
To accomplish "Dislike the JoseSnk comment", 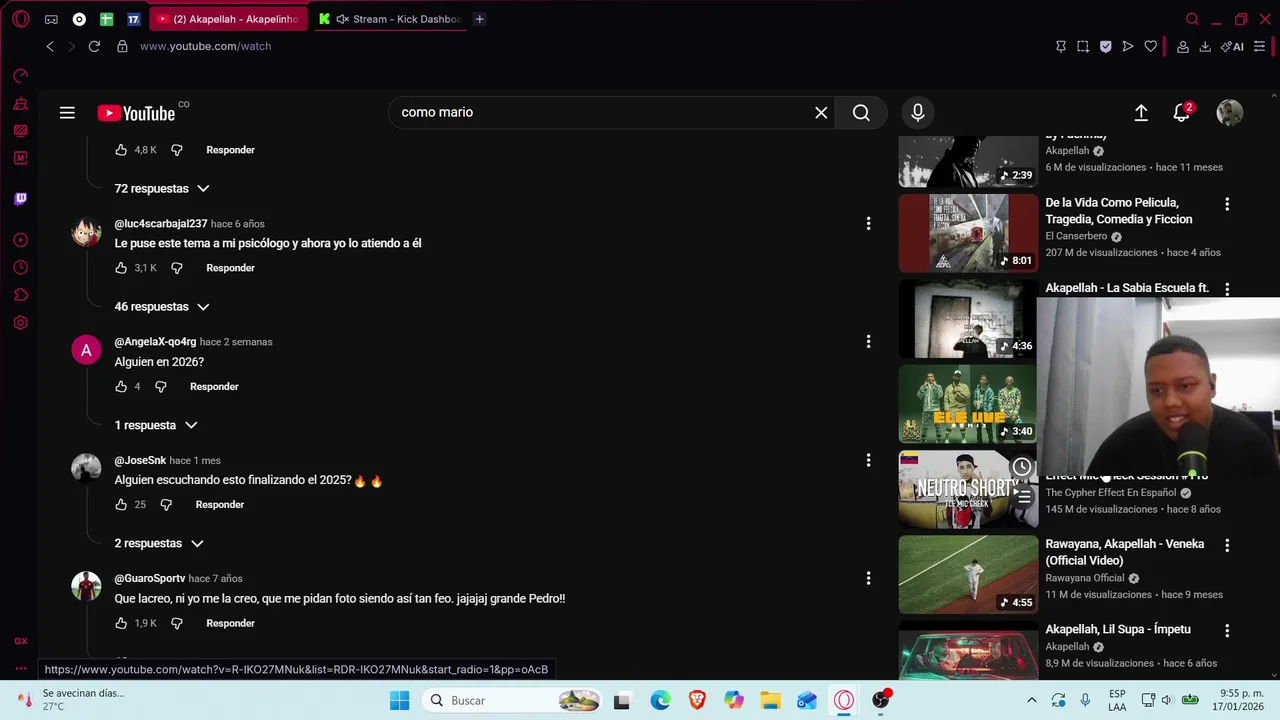I will pos(166,505).
